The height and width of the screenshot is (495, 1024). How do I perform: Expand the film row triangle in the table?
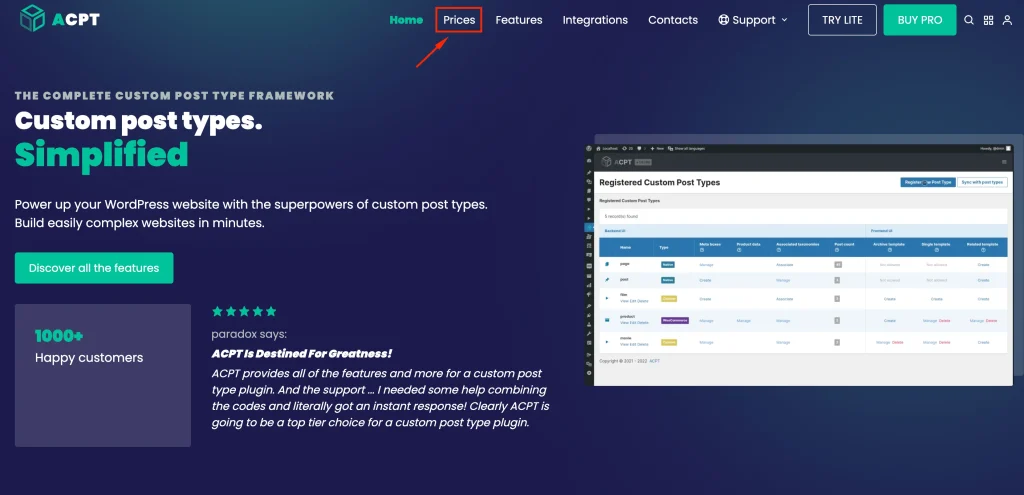pos(606,298)
